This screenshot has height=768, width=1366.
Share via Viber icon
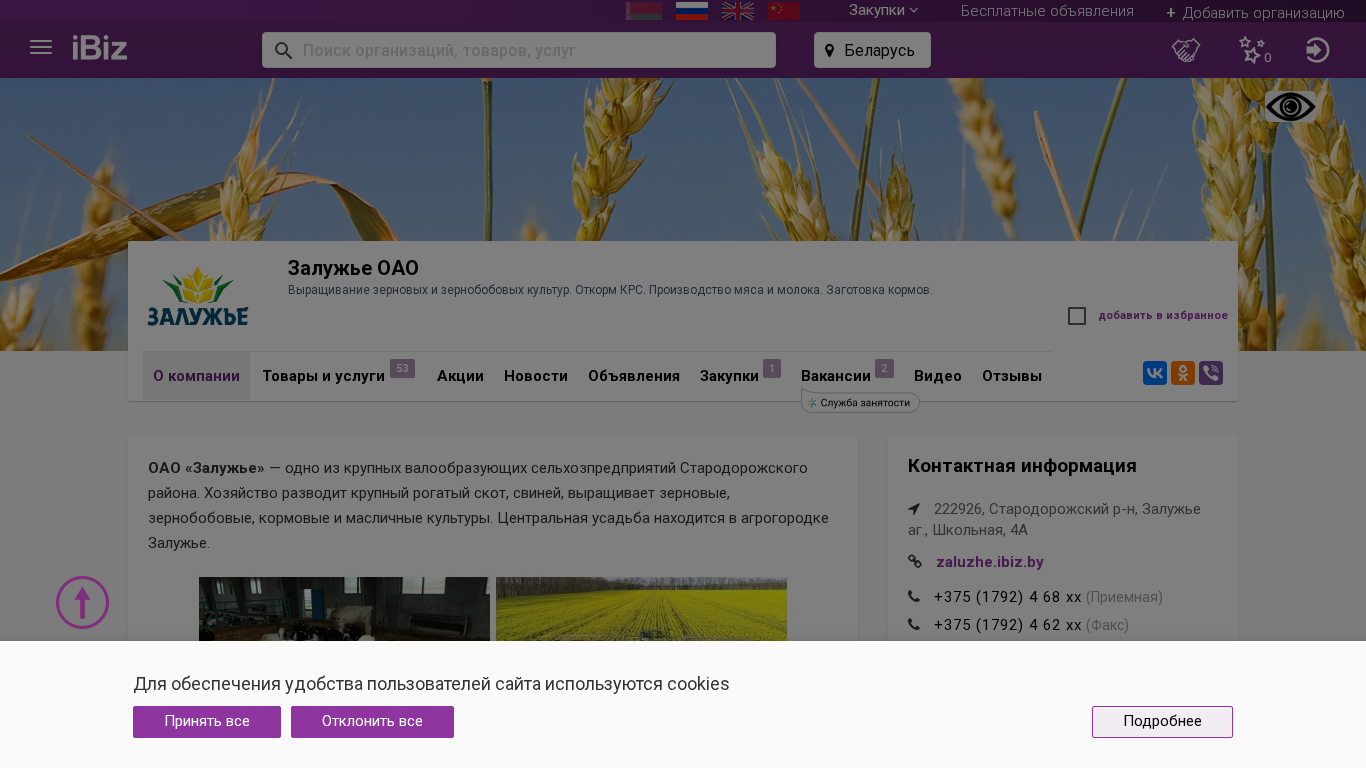(1211, 373)
